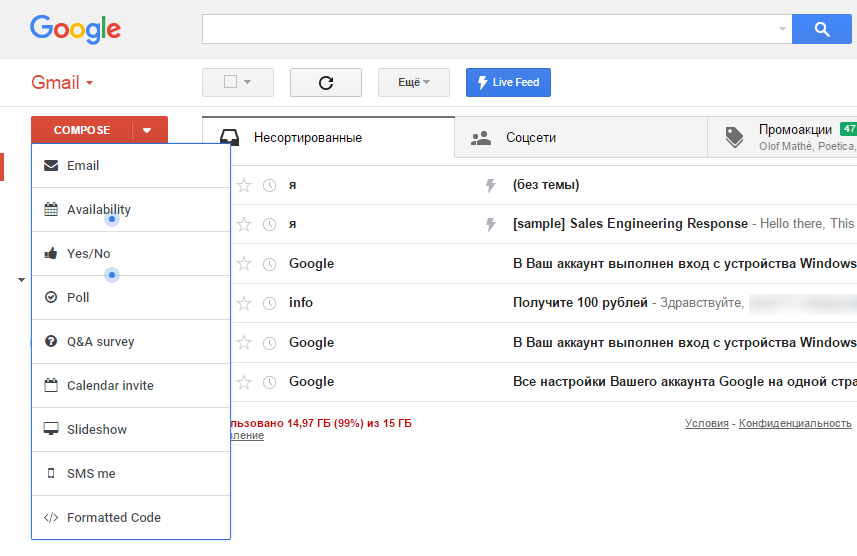Click lightning bolt icon on Sales Engineering Response message
857x556 pixels.
click(x=491, y=224)
